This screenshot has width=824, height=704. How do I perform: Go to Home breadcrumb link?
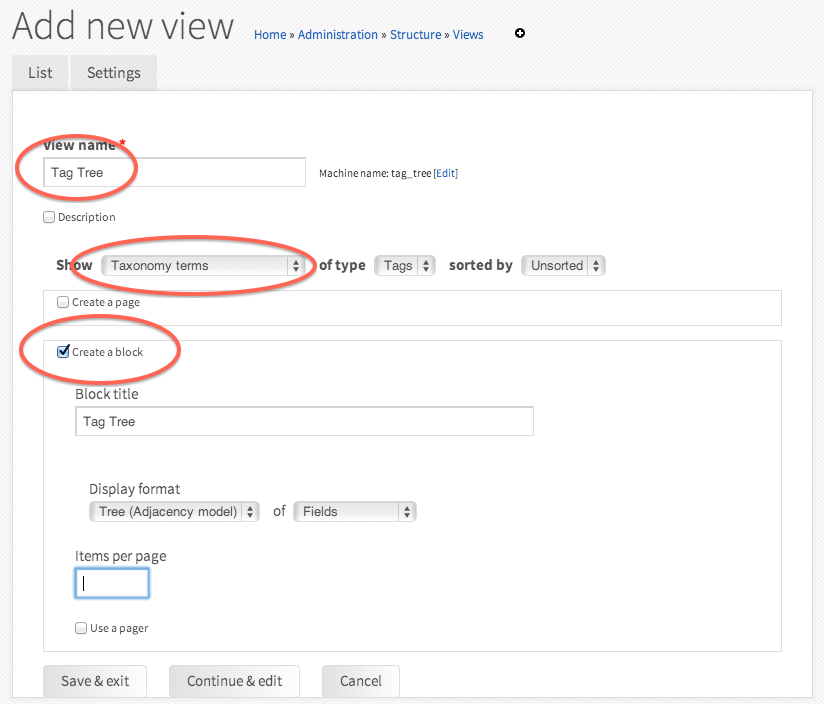(270, 35)
